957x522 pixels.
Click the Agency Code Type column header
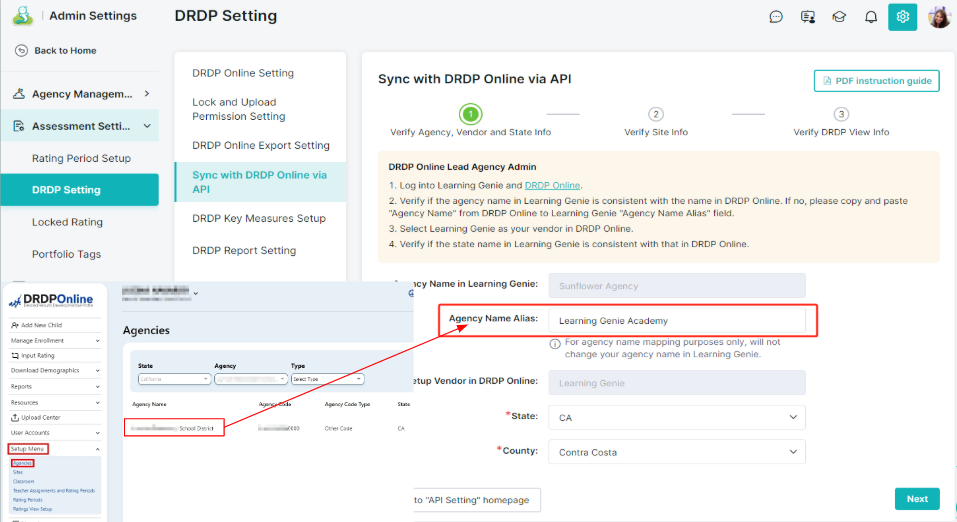tap(347, 404)
